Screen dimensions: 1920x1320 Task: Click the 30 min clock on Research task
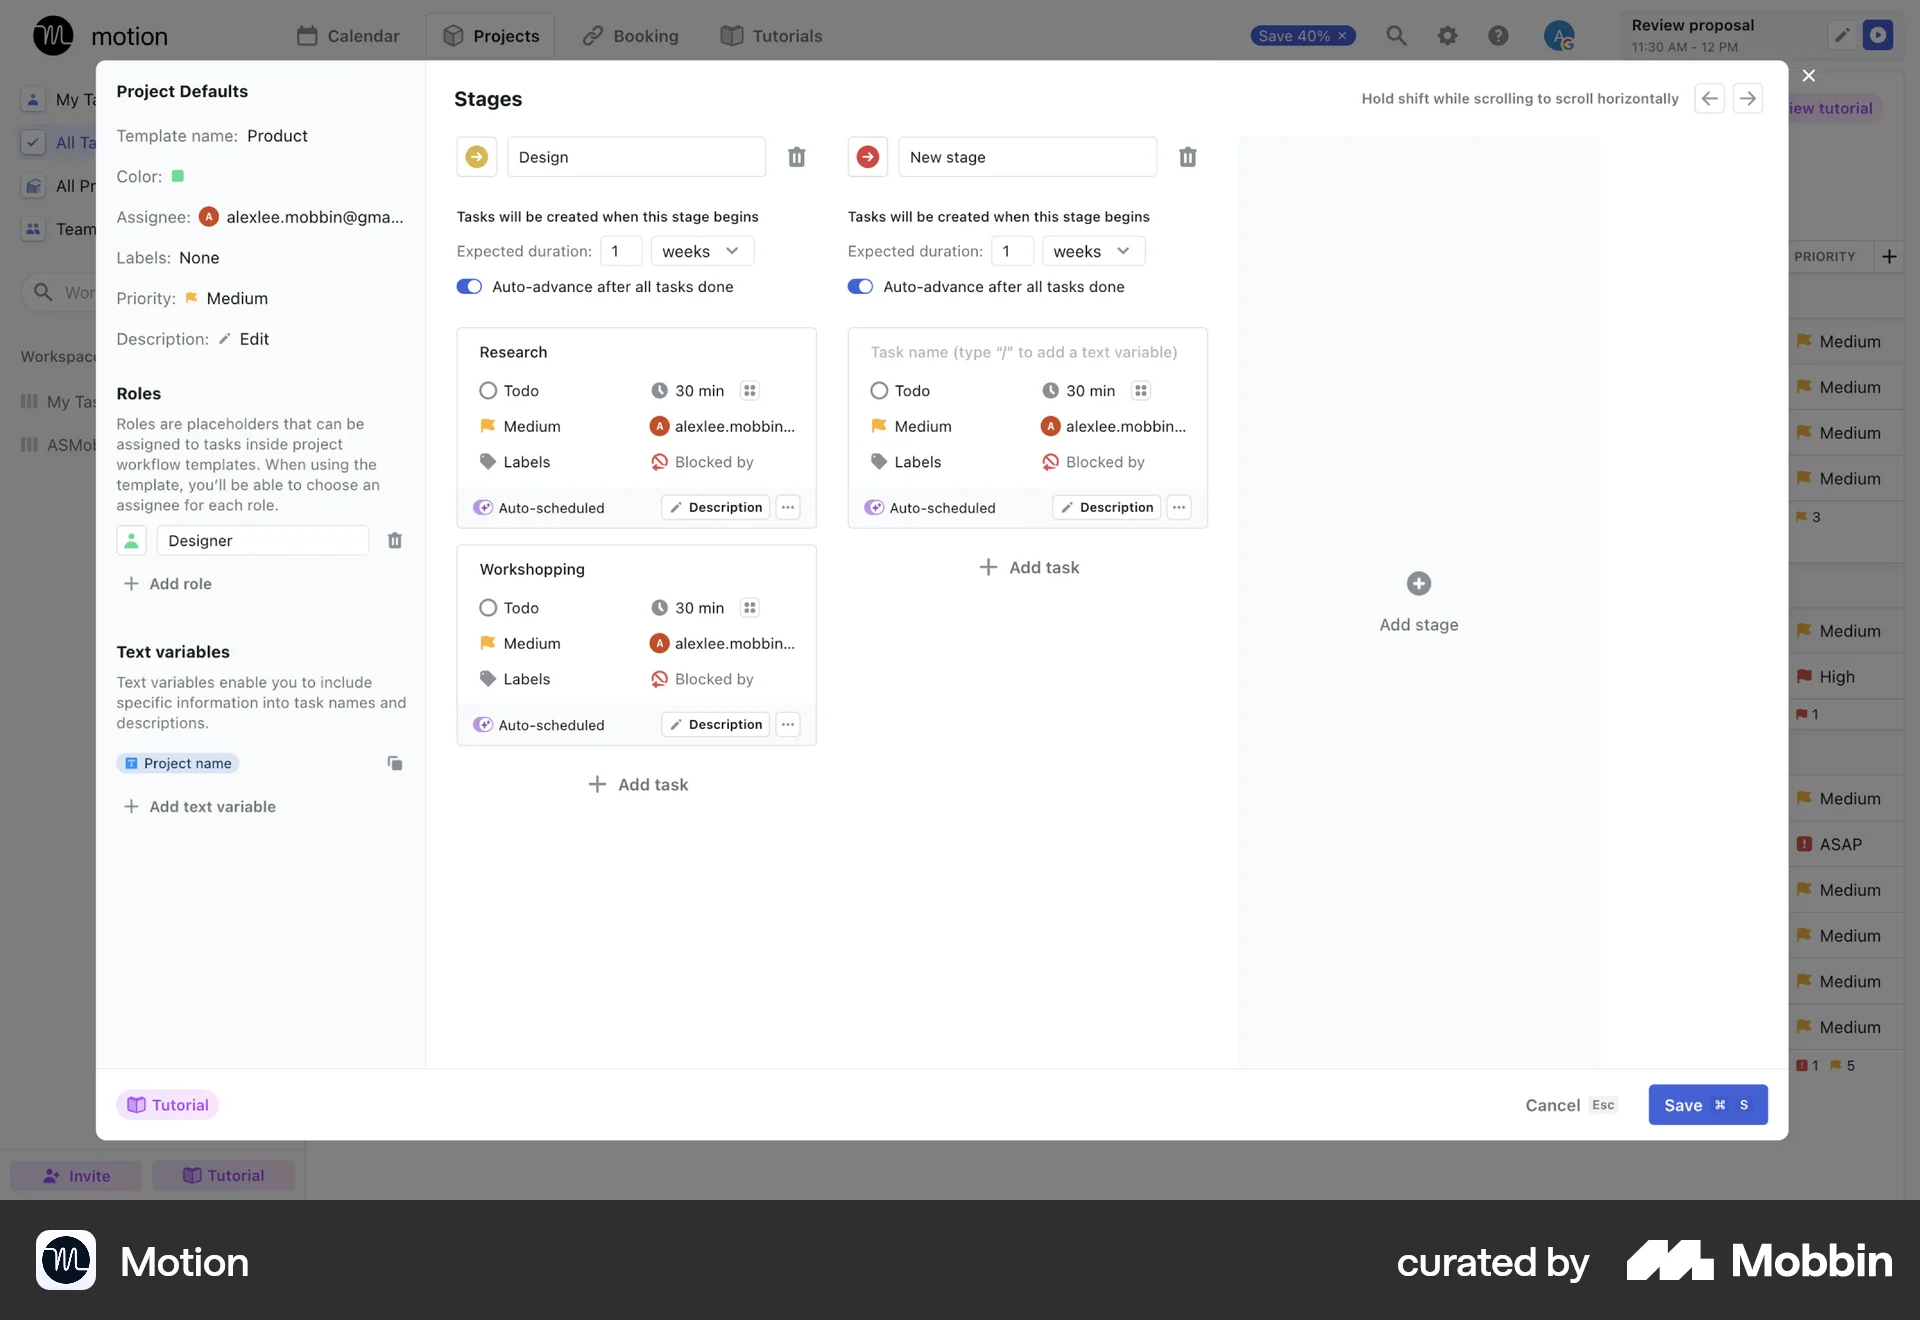coord(660,390)
